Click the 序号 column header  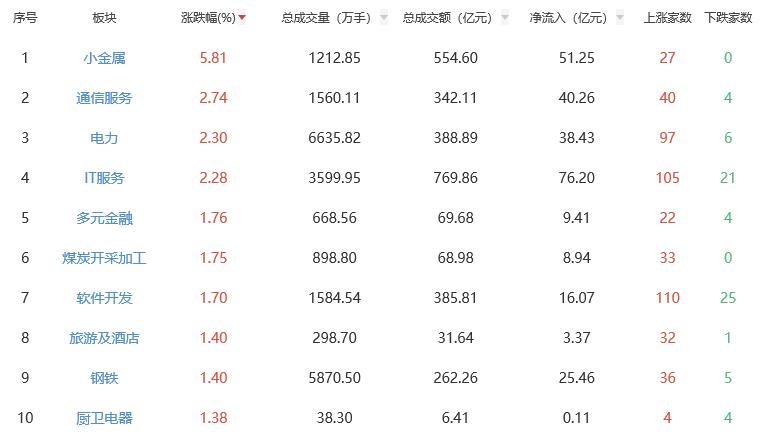point(26,18)
